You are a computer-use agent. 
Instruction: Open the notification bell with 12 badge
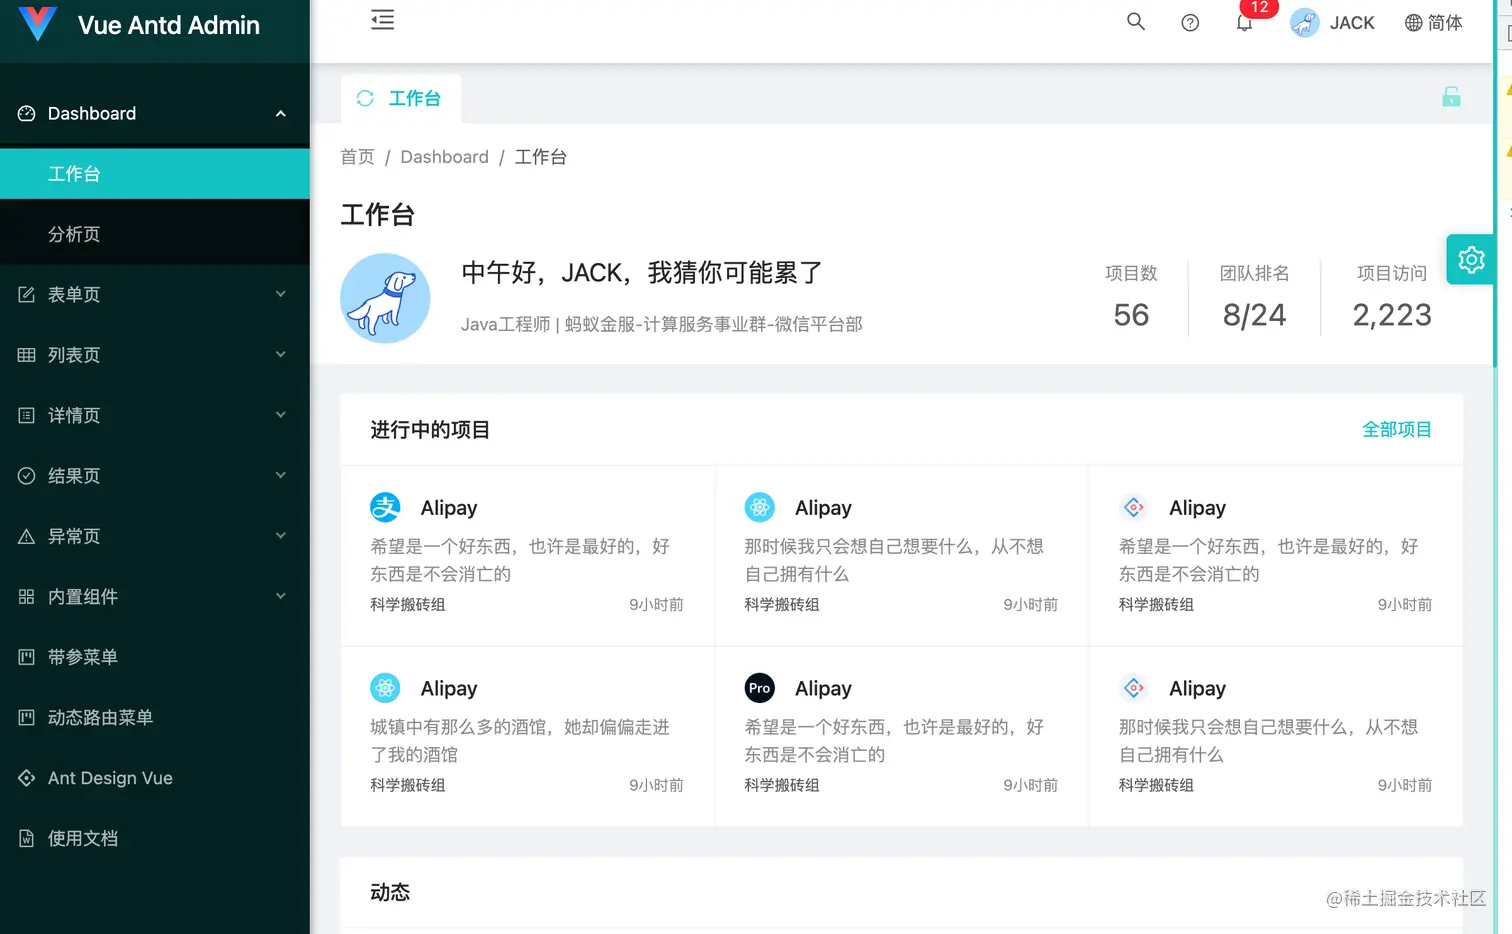click(x=1245, y=22)
